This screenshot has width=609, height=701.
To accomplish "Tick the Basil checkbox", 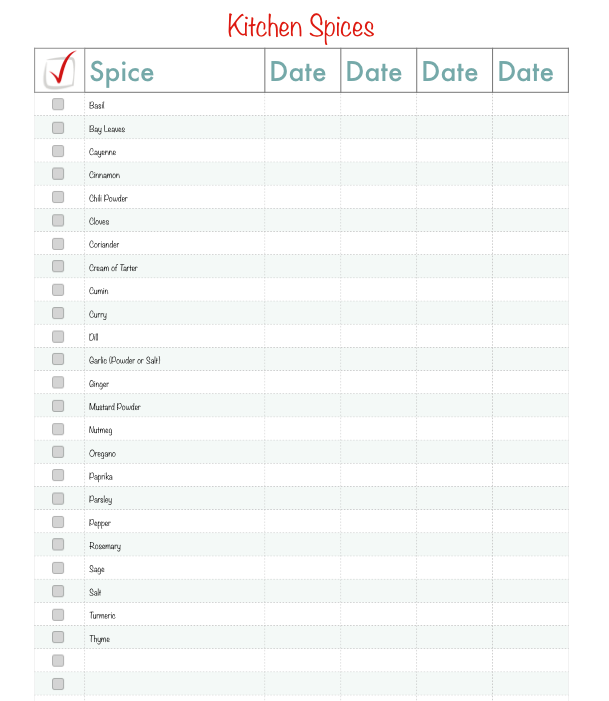I will (x=58, y=104).
